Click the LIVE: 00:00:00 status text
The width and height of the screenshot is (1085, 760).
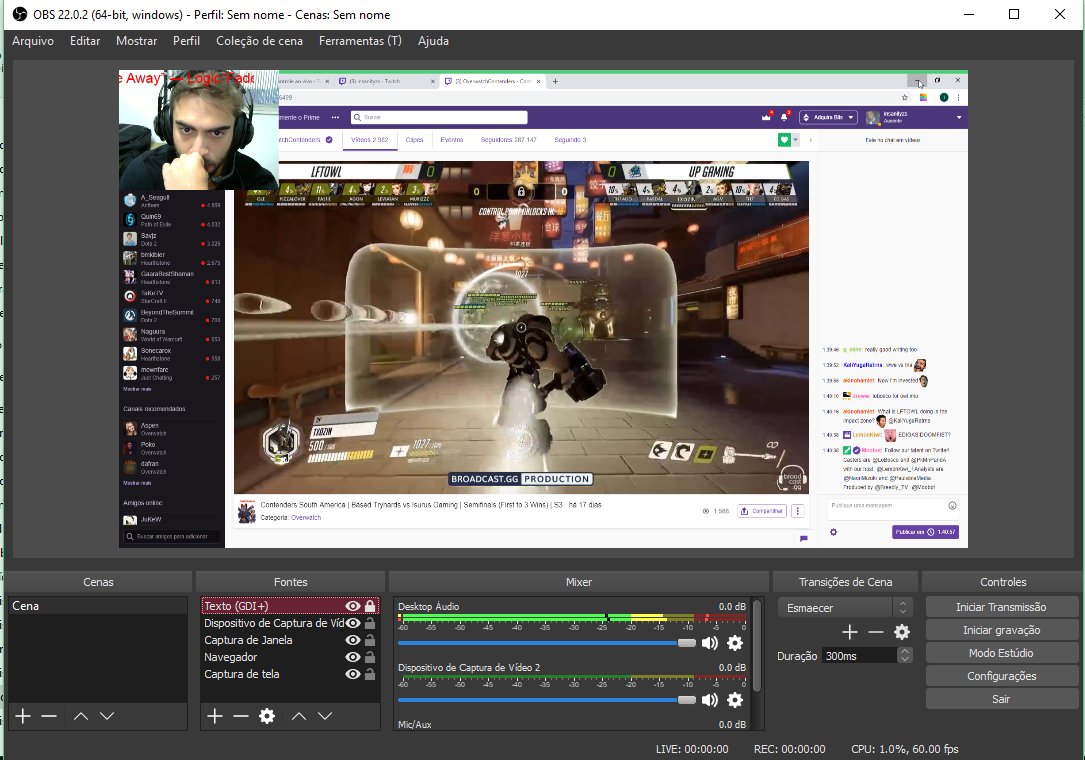(692, 749)
